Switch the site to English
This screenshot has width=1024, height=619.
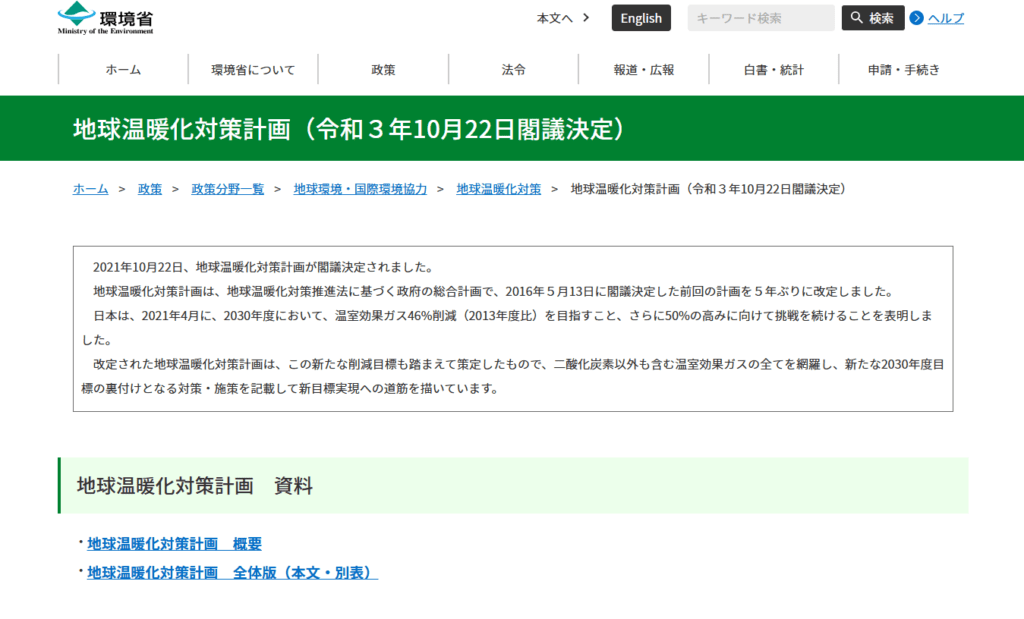641,18
